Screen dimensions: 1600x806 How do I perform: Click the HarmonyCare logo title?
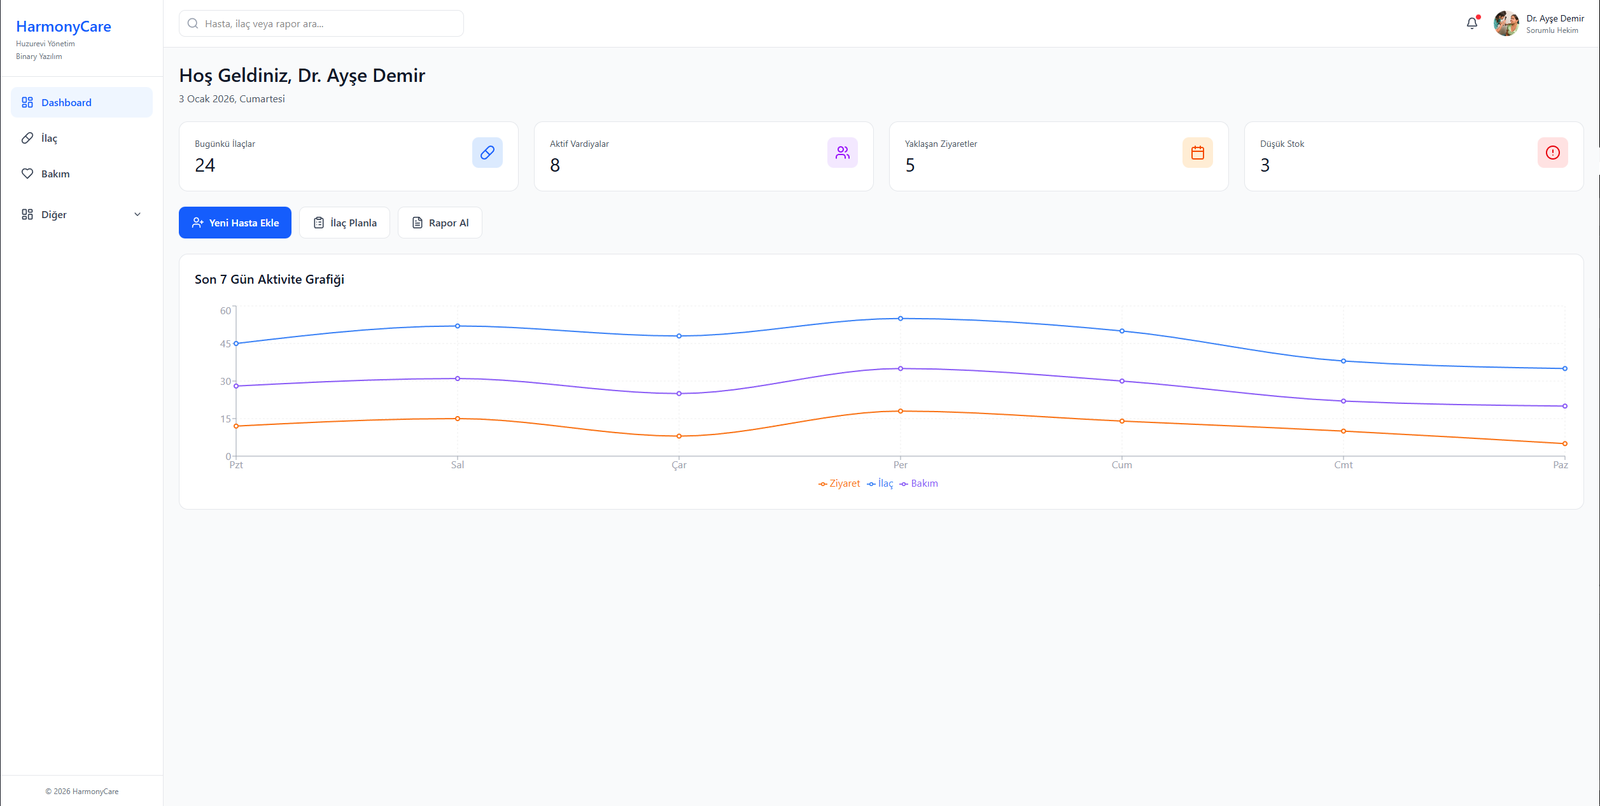coord(63,27)
